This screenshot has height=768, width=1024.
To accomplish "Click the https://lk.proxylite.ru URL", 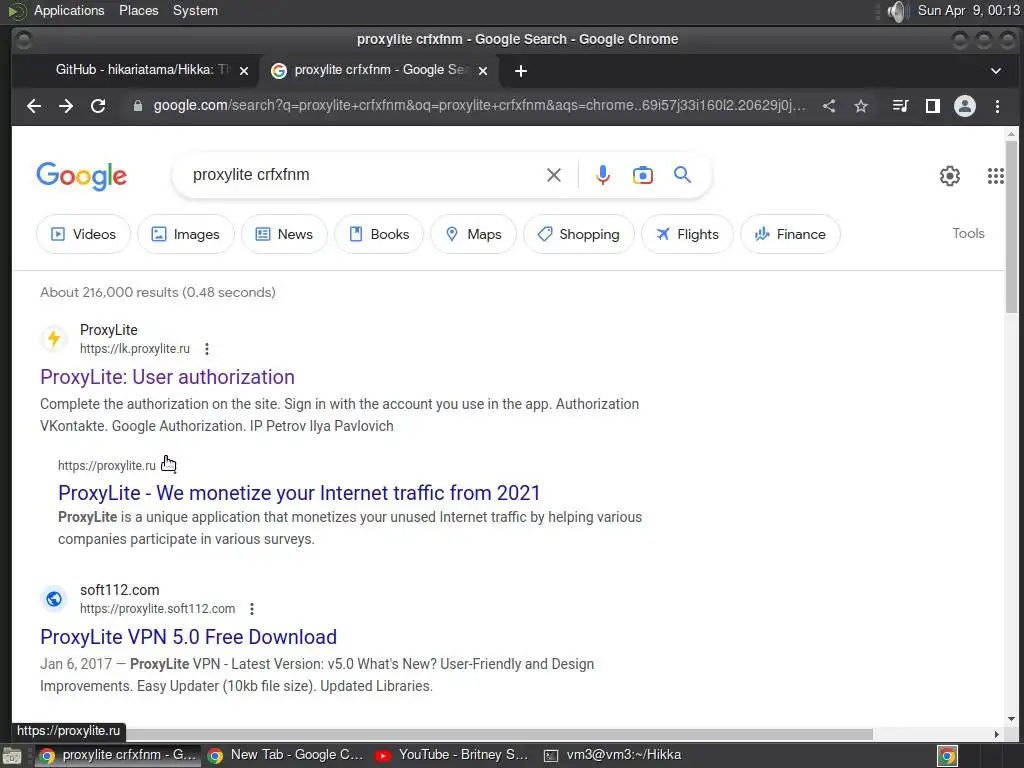I will [135, 349].
